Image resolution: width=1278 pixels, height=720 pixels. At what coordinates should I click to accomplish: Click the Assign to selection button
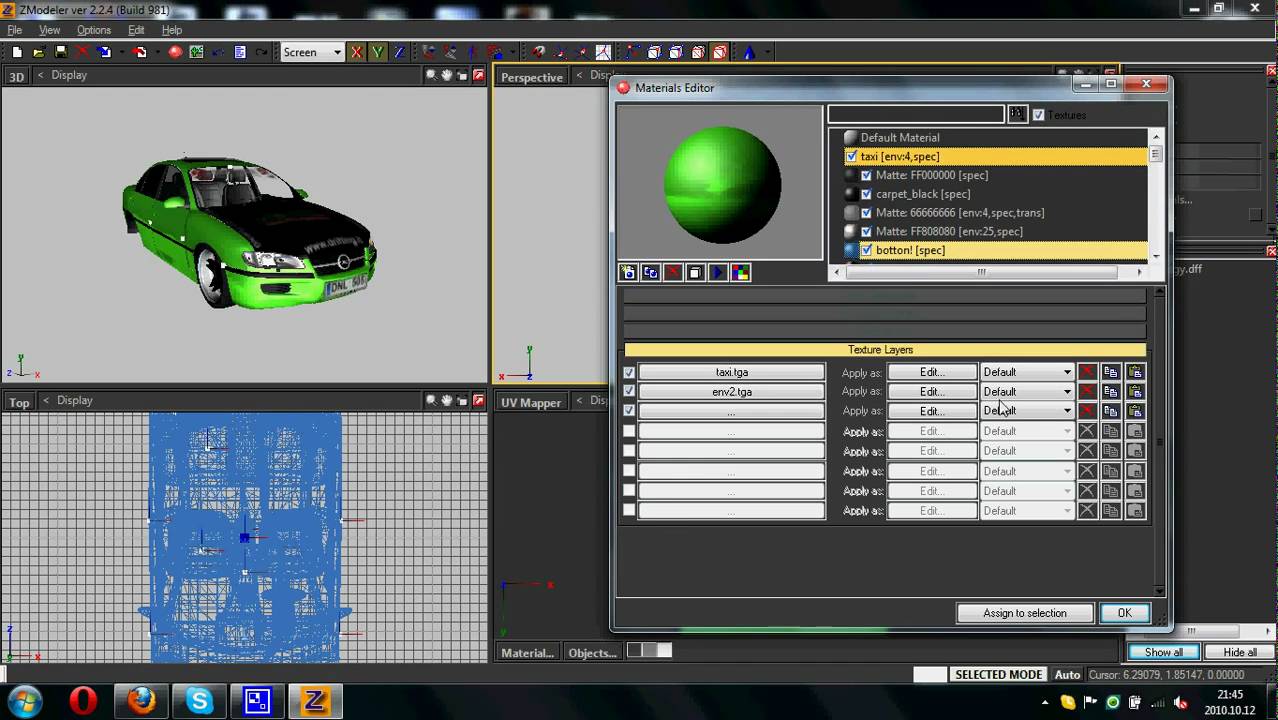click(1024, 613)
